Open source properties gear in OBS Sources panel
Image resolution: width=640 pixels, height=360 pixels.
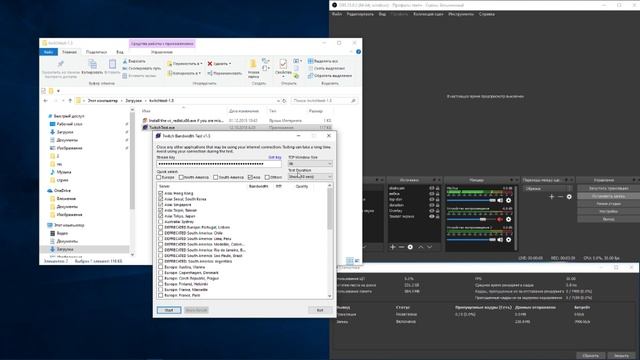410,247
